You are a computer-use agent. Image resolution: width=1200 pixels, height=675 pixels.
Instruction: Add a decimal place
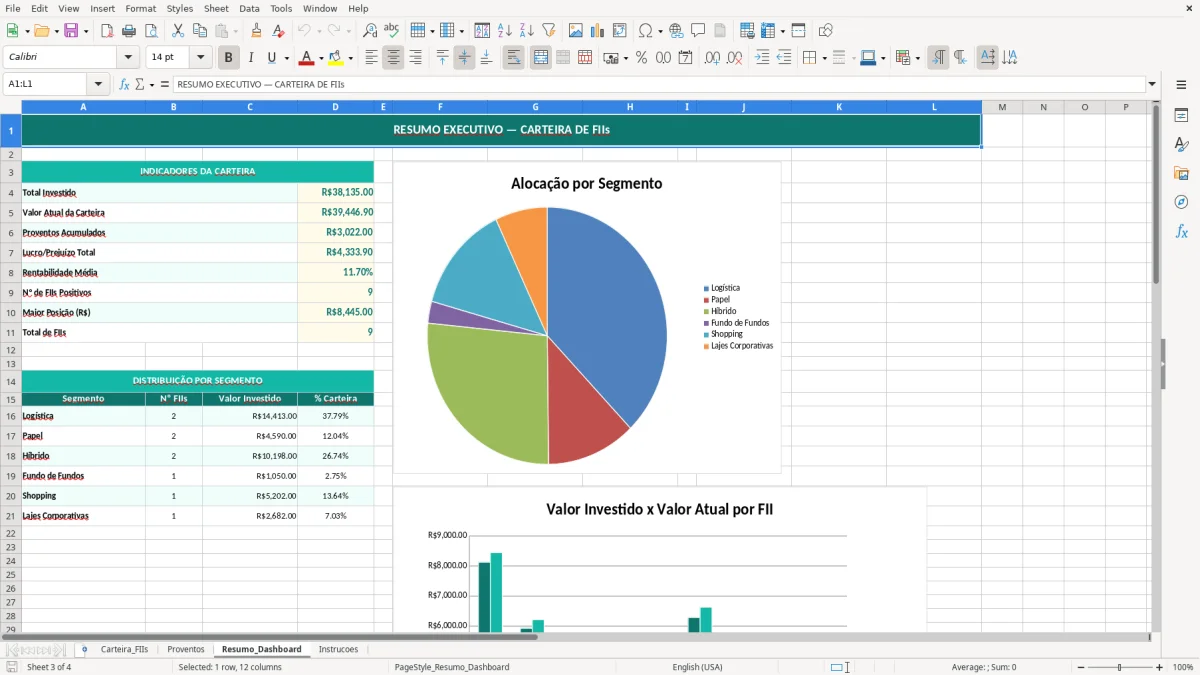pyautogui.click(x=712, y=58)
